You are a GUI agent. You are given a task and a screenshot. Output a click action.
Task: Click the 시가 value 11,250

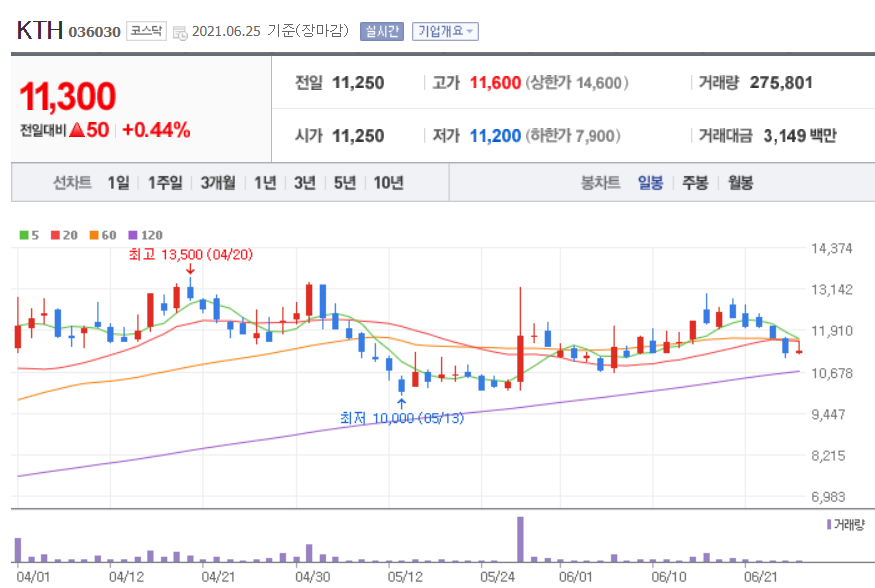coord(358,136)
